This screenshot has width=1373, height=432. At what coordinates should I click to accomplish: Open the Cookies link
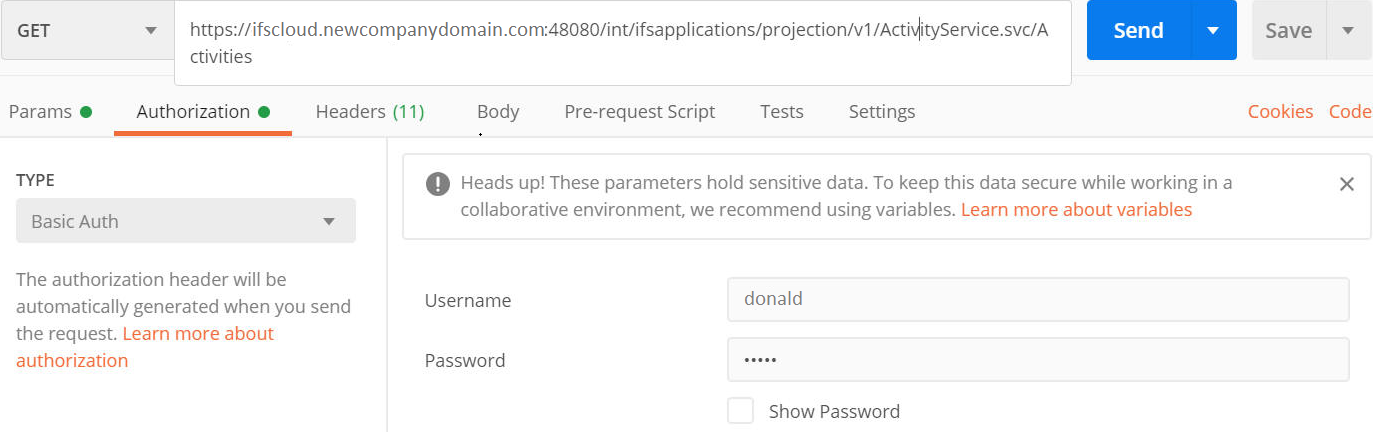[1280, 112]
